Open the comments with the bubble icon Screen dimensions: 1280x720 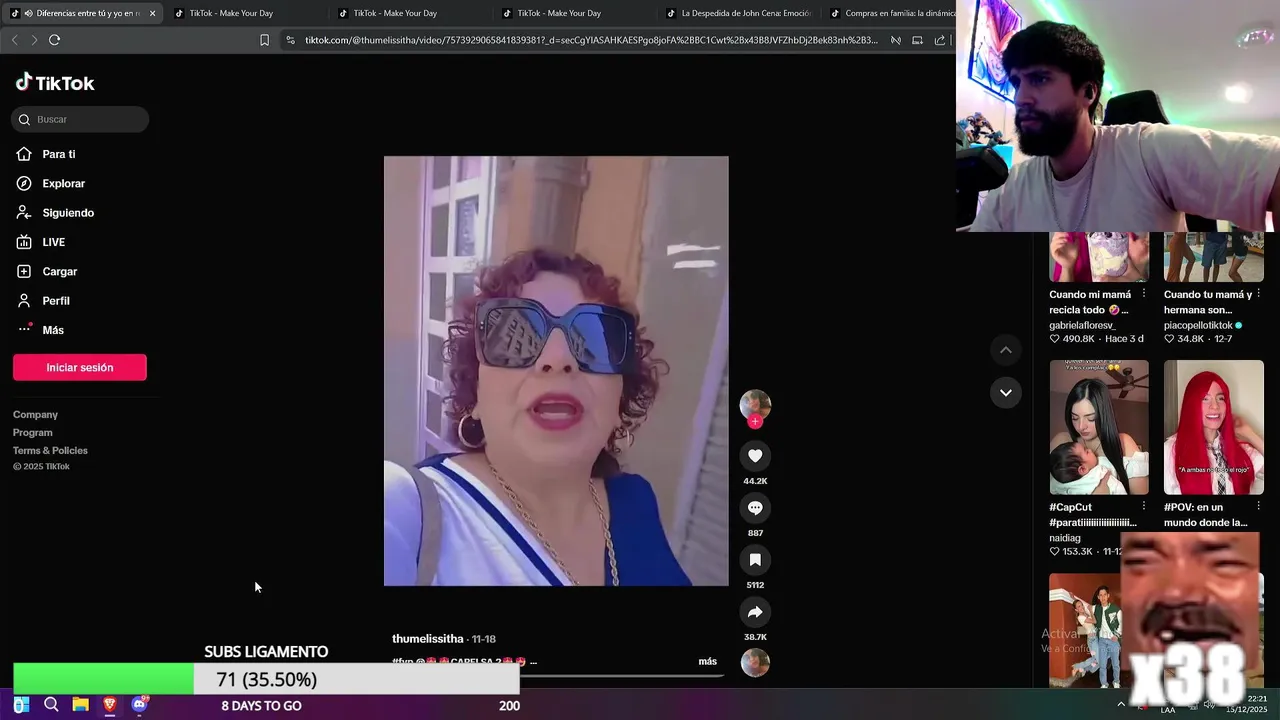pyautogui.click(x=755, y=508)
